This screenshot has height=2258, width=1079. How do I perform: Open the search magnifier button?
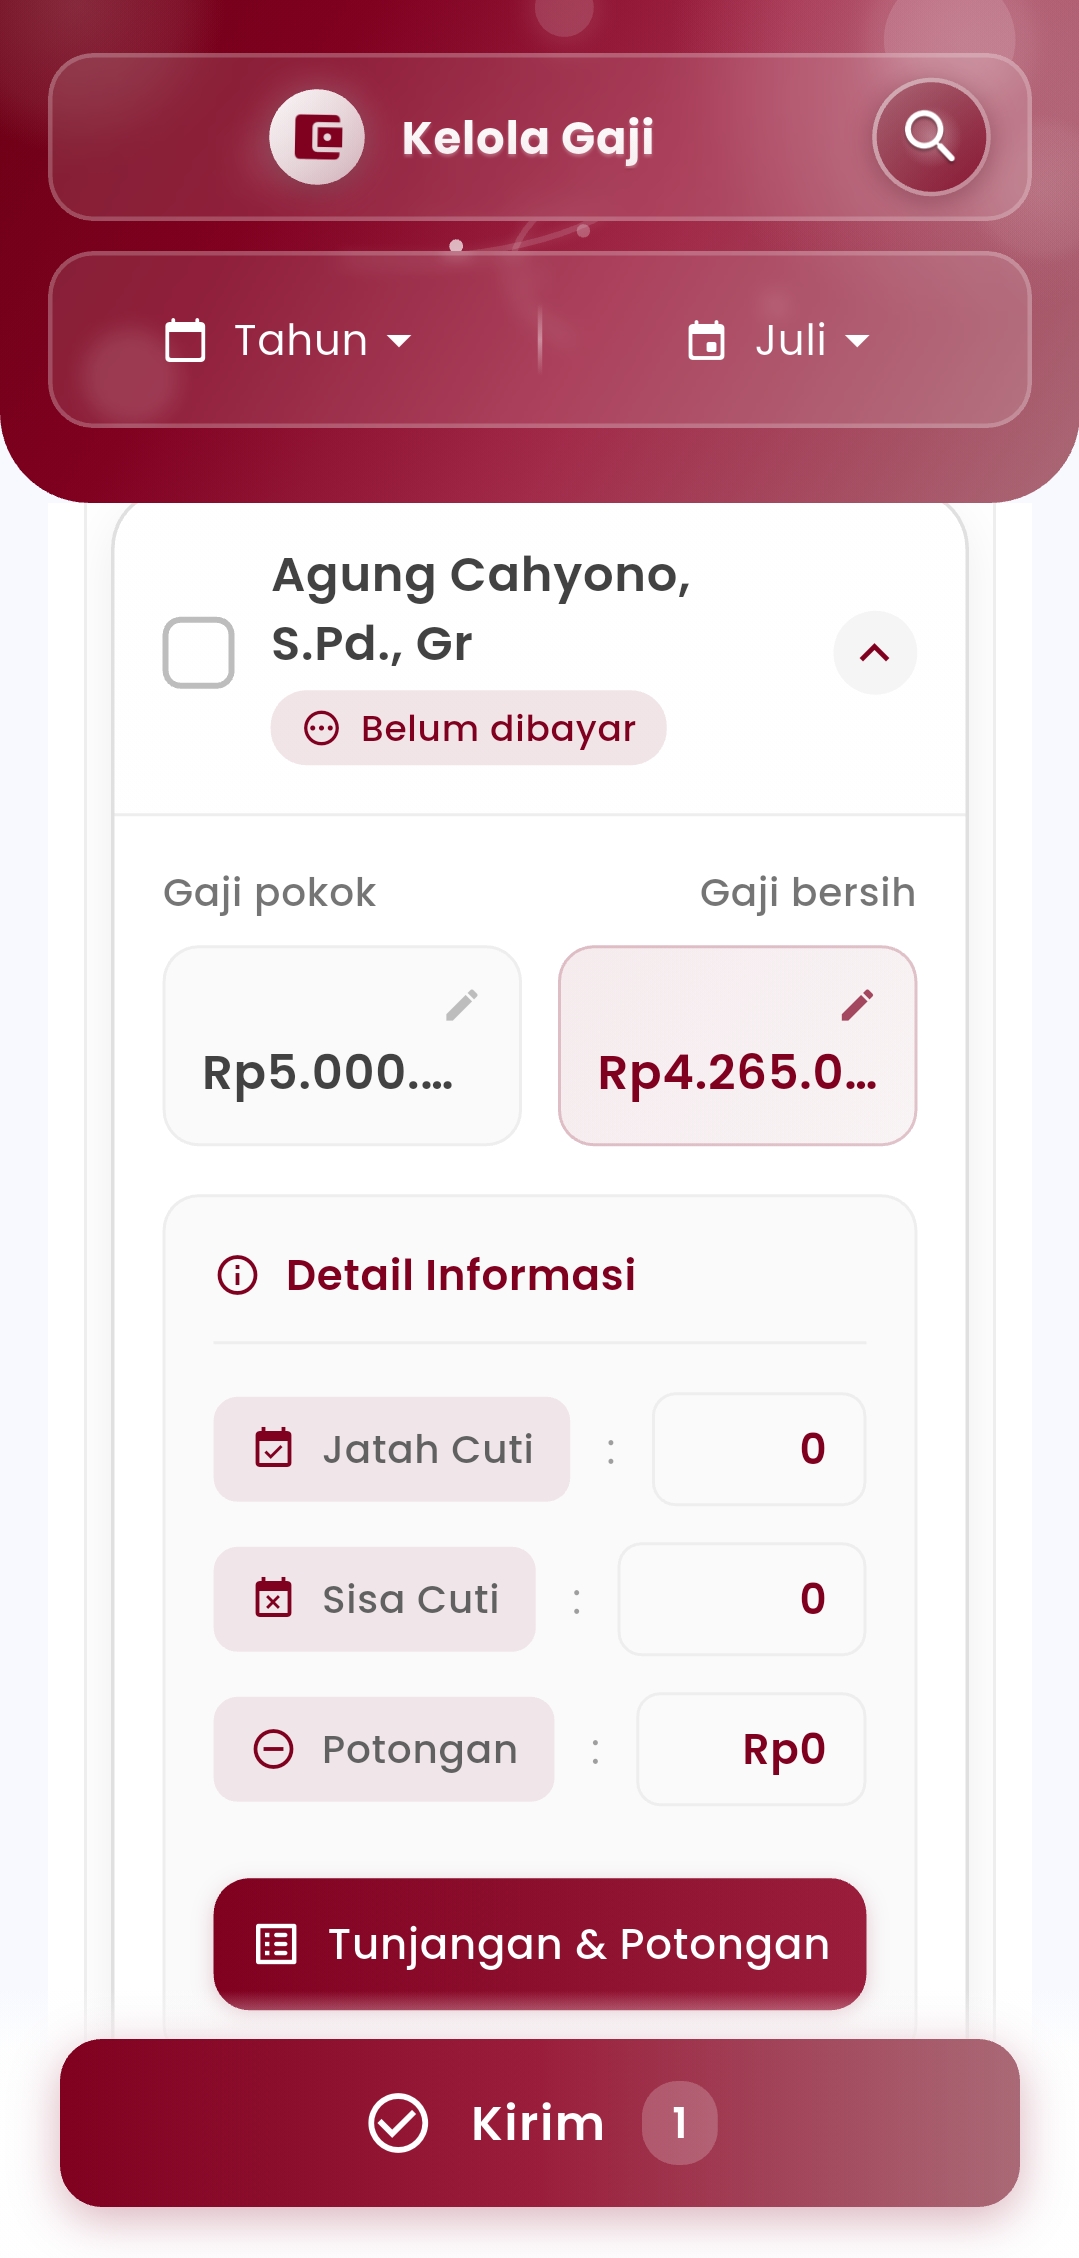pyautogui.click(x=930, y=137)
